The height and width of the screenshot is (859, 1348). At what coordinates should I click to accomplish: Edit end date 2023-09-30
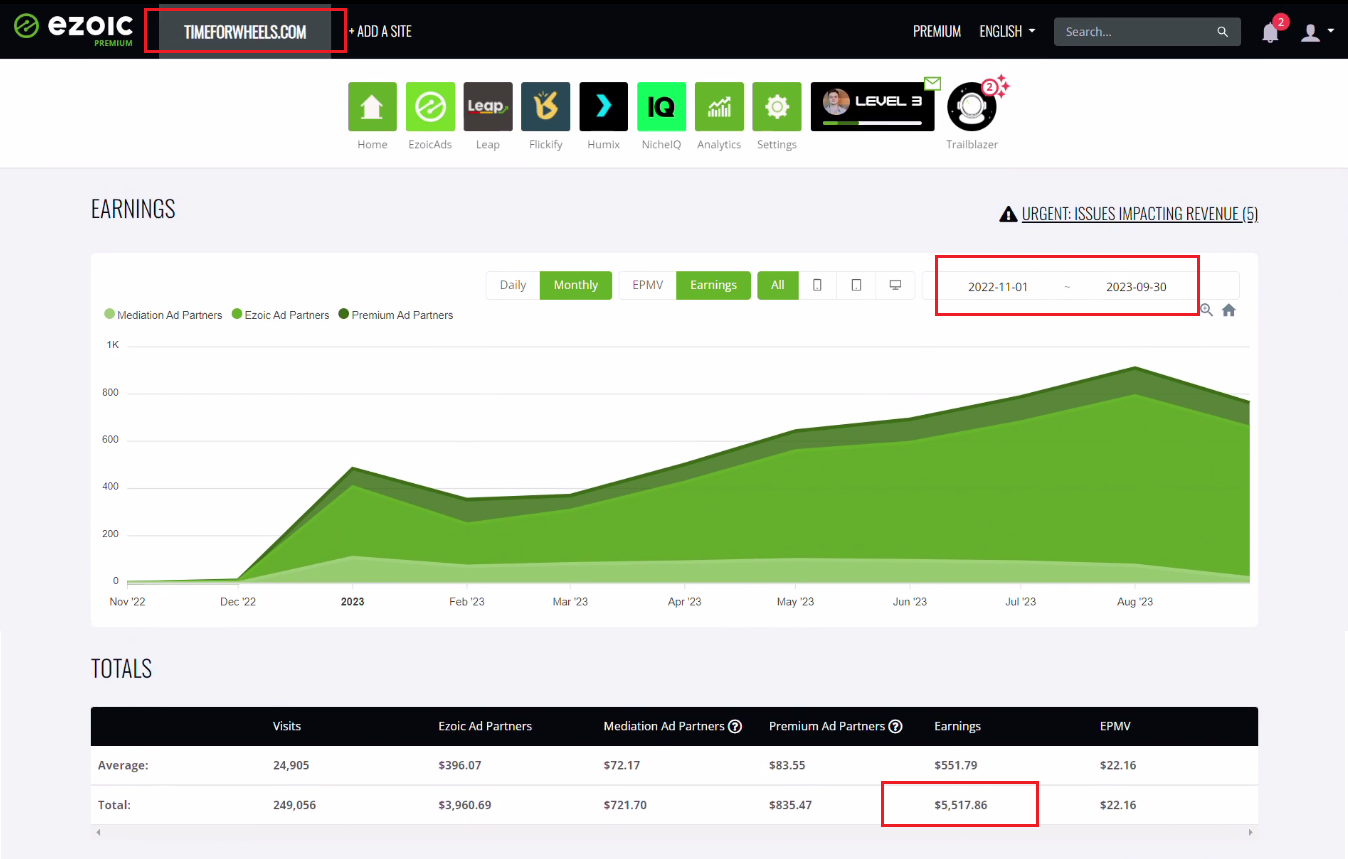click(1136, 287)
